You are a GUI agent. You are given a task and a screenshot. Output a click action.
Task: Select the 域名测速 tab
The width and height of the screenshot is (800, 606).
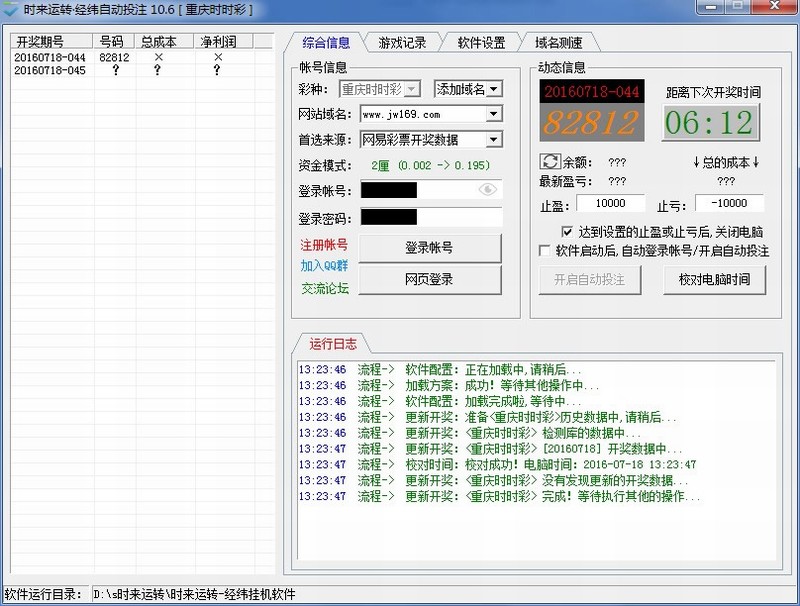(x=560, y=42)
